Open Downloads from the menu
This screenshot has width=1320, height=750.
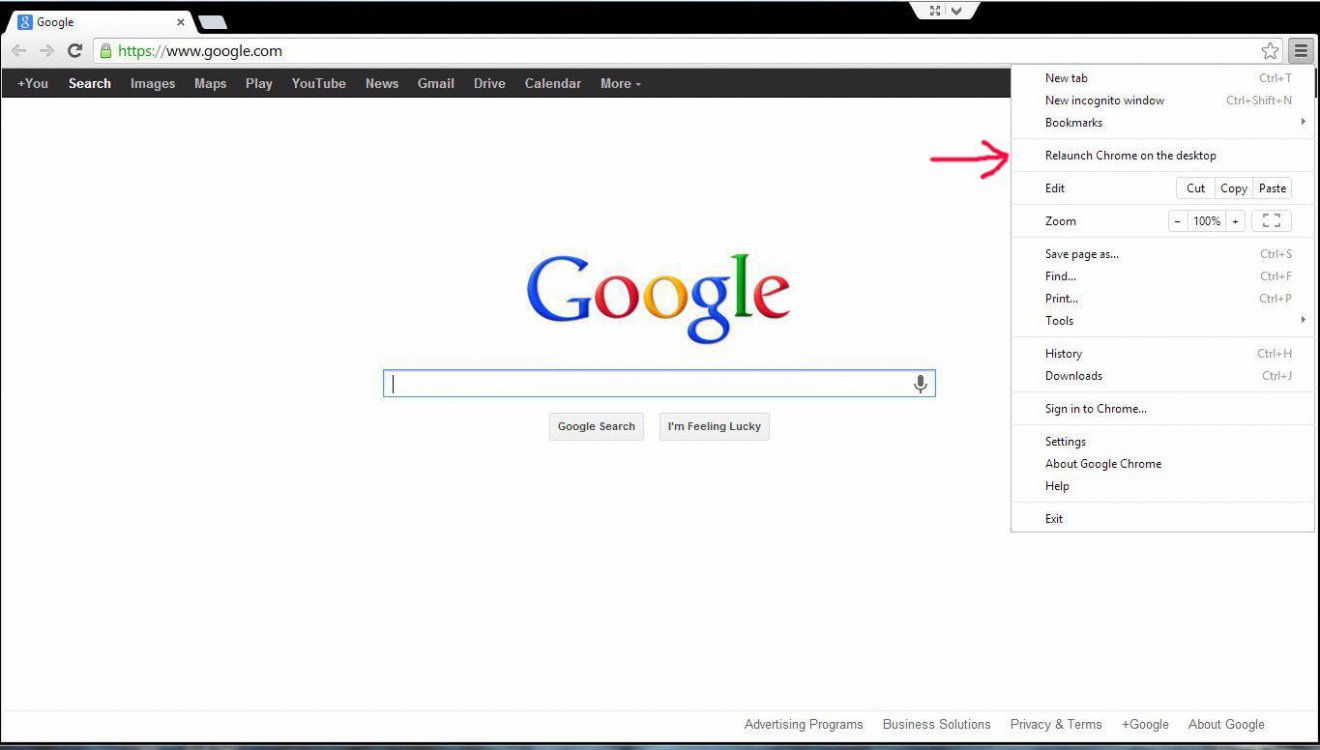pyautogui.click(x=1163, y=376)
